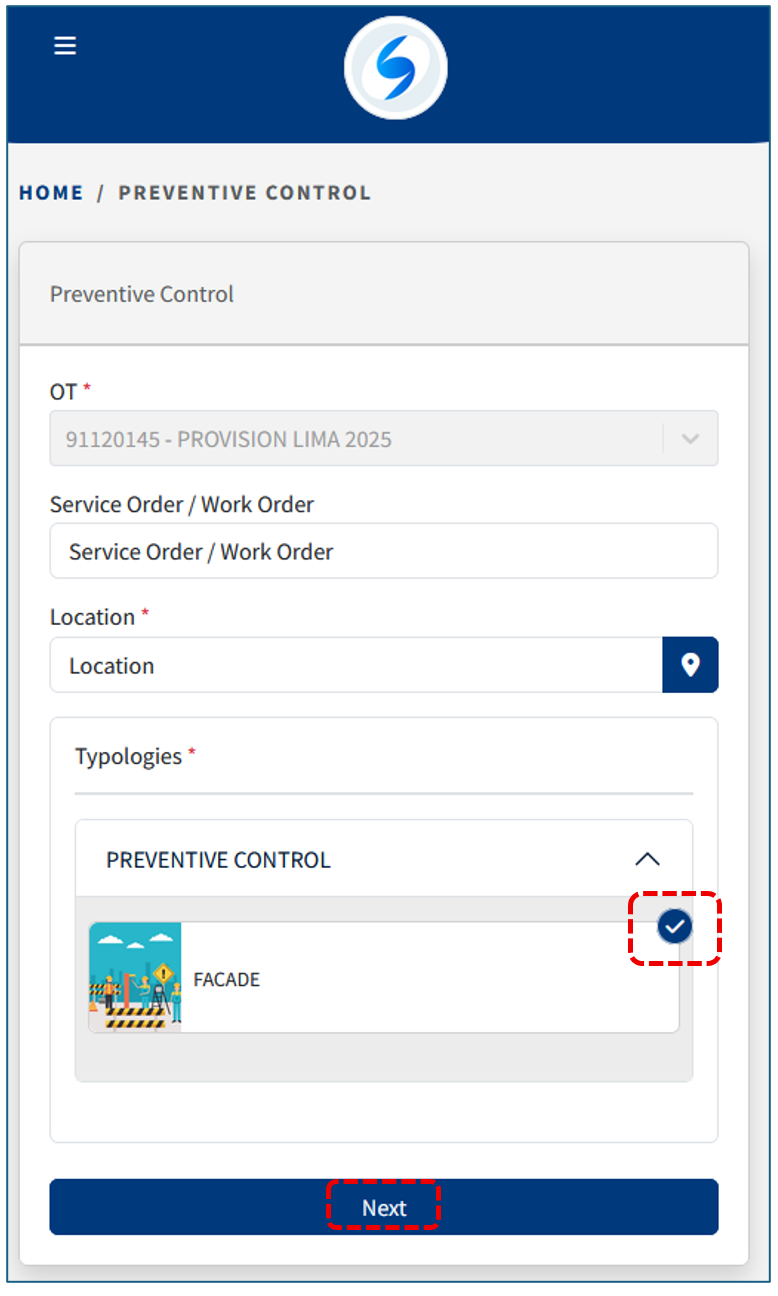
Task: Focus the Service Order / Work Order input
Action: [x=383, y=551]
